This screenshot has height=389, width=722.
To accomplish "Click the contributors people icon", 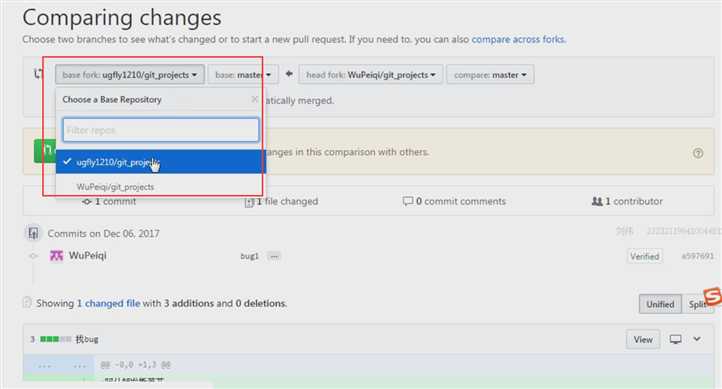I will tap(597, 201).
